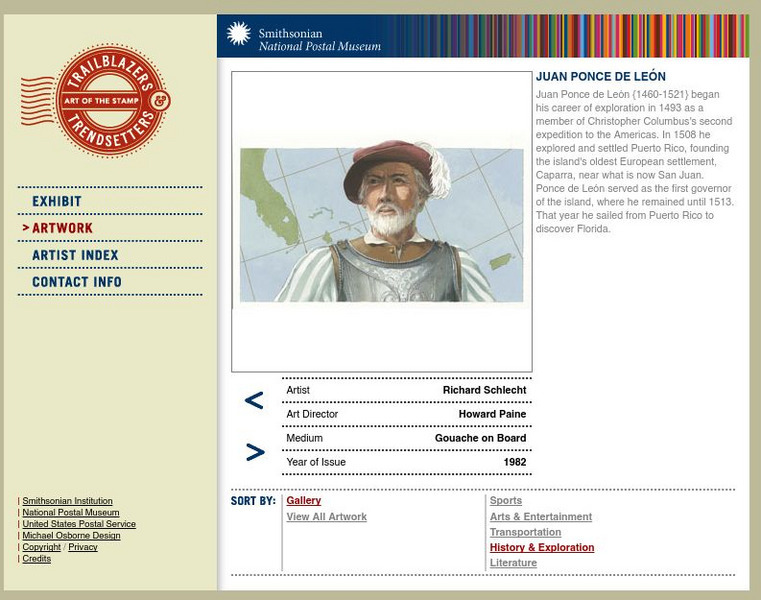Click the artist name Richard Schlecht
Screen dimensions: 761x600
tap(484, 390)
